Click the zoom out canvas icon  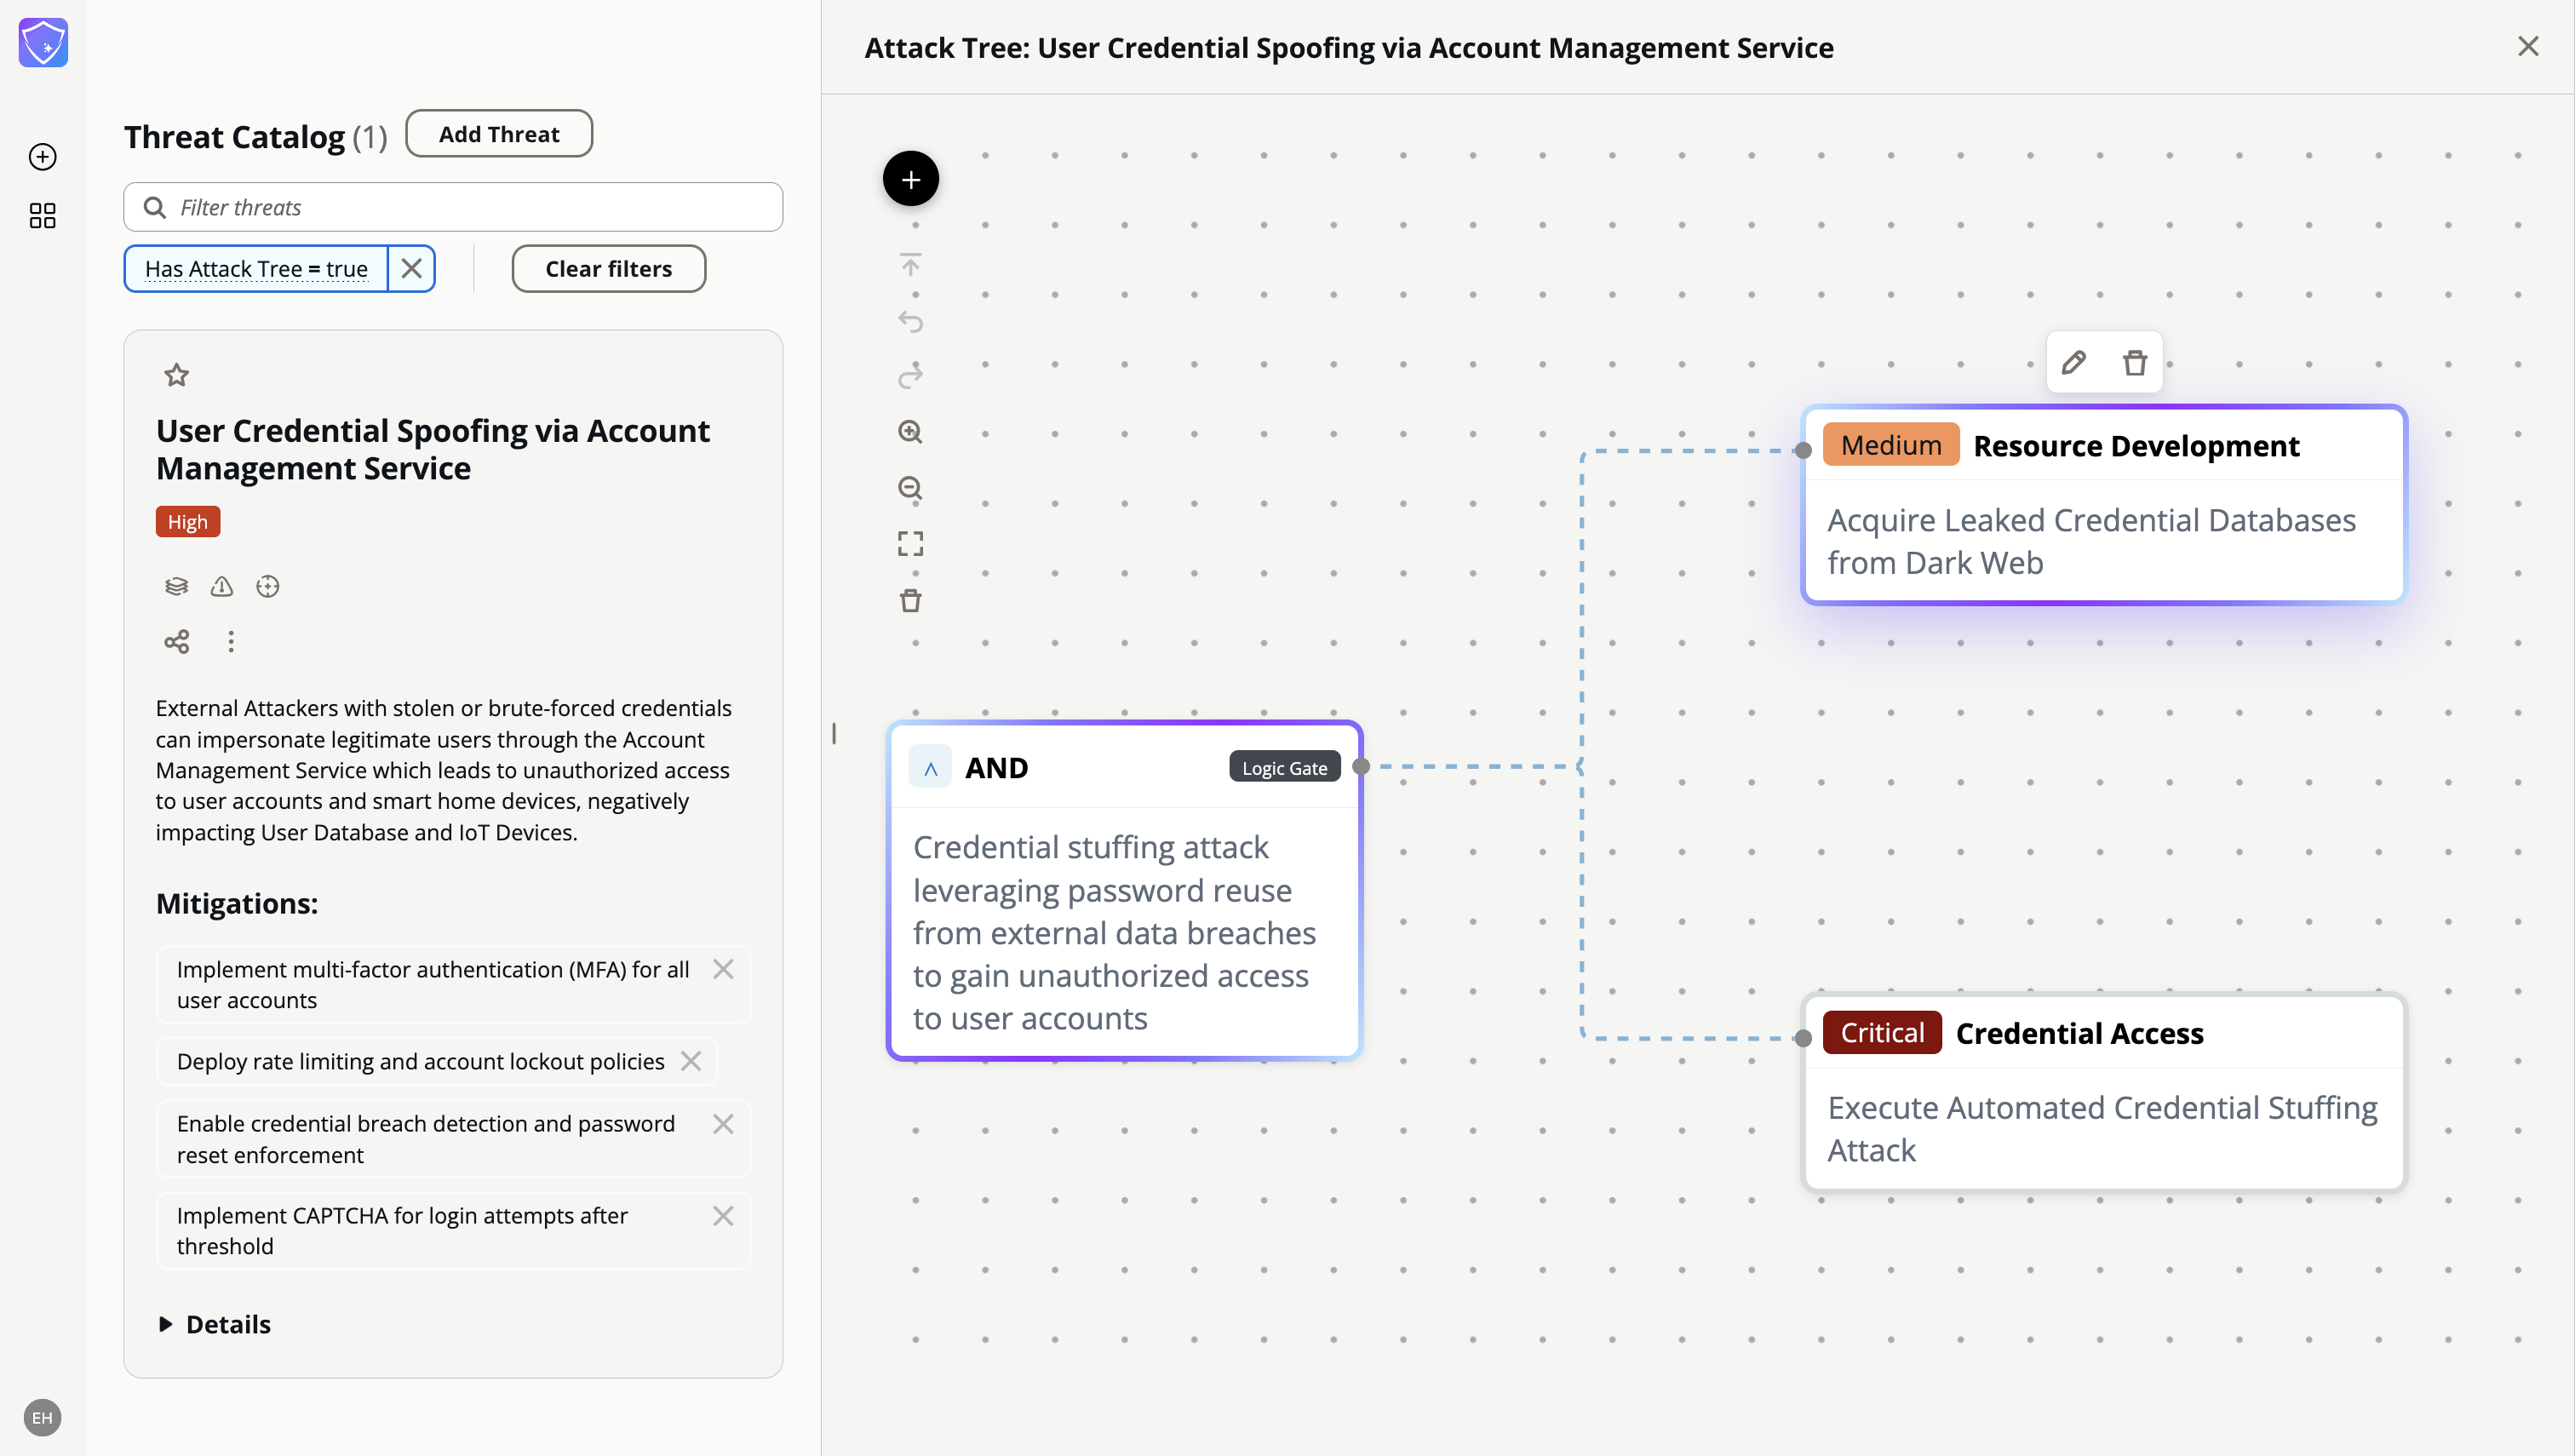[910, 488]
